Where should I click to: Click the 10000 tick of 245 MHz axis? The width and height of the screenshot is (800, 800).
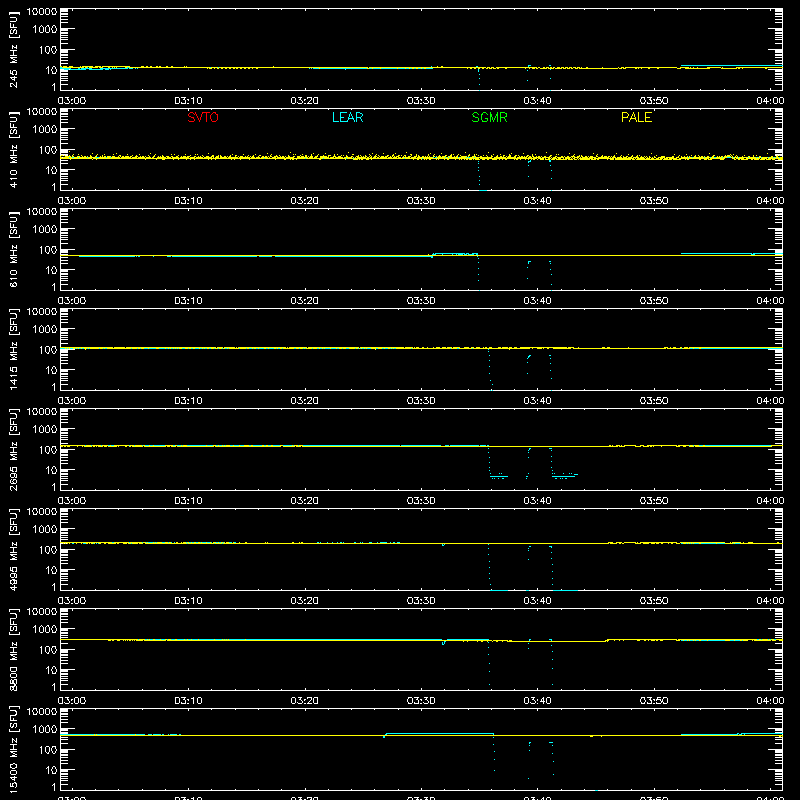42,12
